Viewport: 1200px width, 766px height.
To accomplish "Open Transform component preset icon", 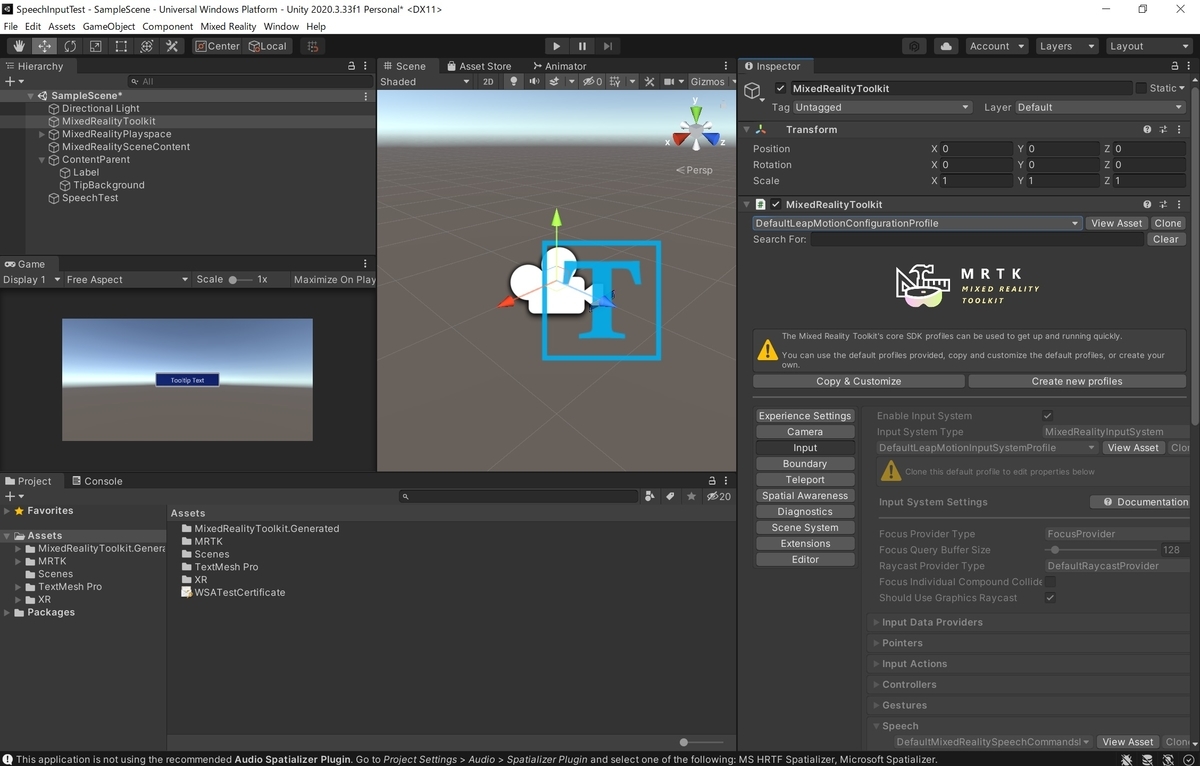I will [x=1164, y=130].
